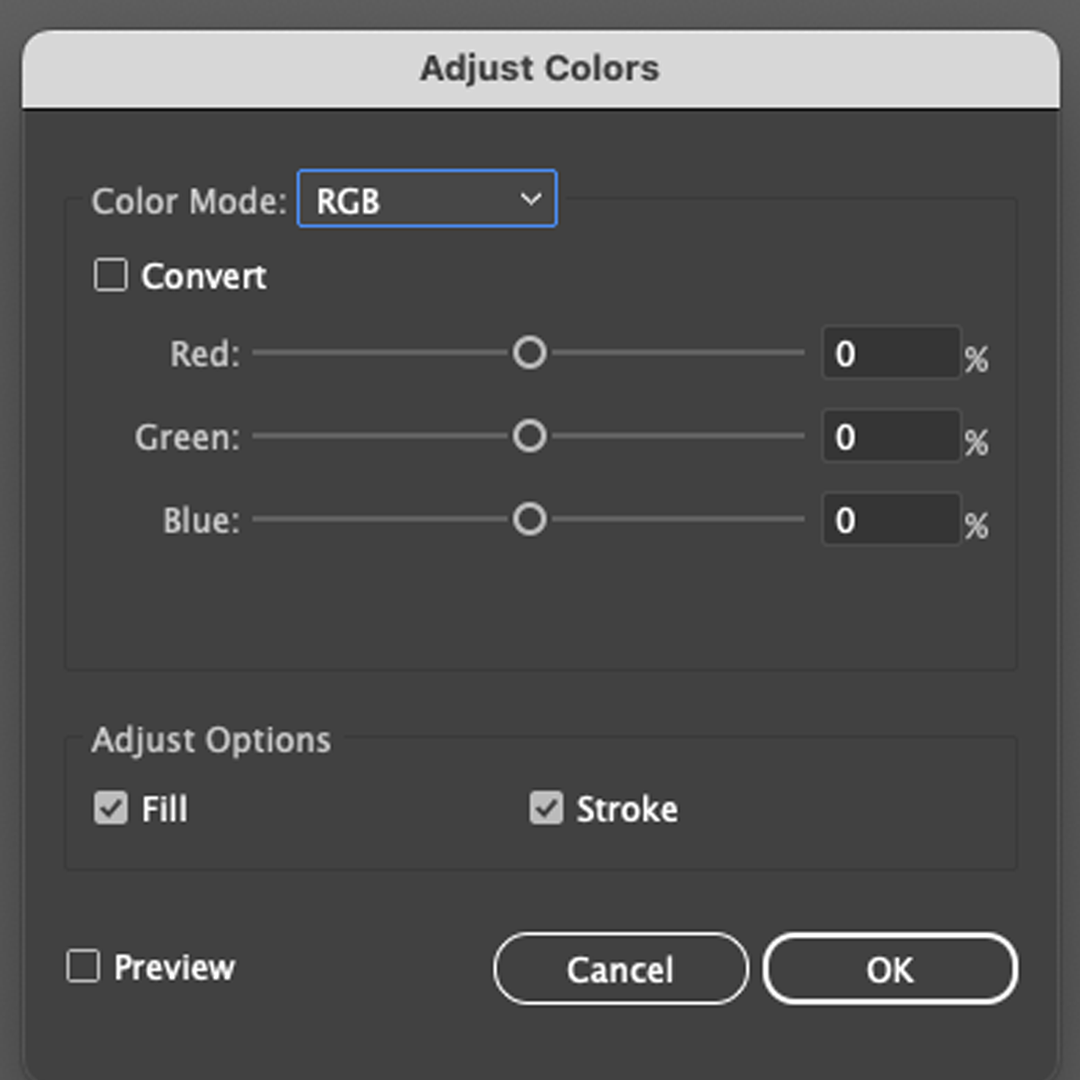Click the Convert label text
The width and height of the screenshot is (1080, 1080).
tap(204, 276)
